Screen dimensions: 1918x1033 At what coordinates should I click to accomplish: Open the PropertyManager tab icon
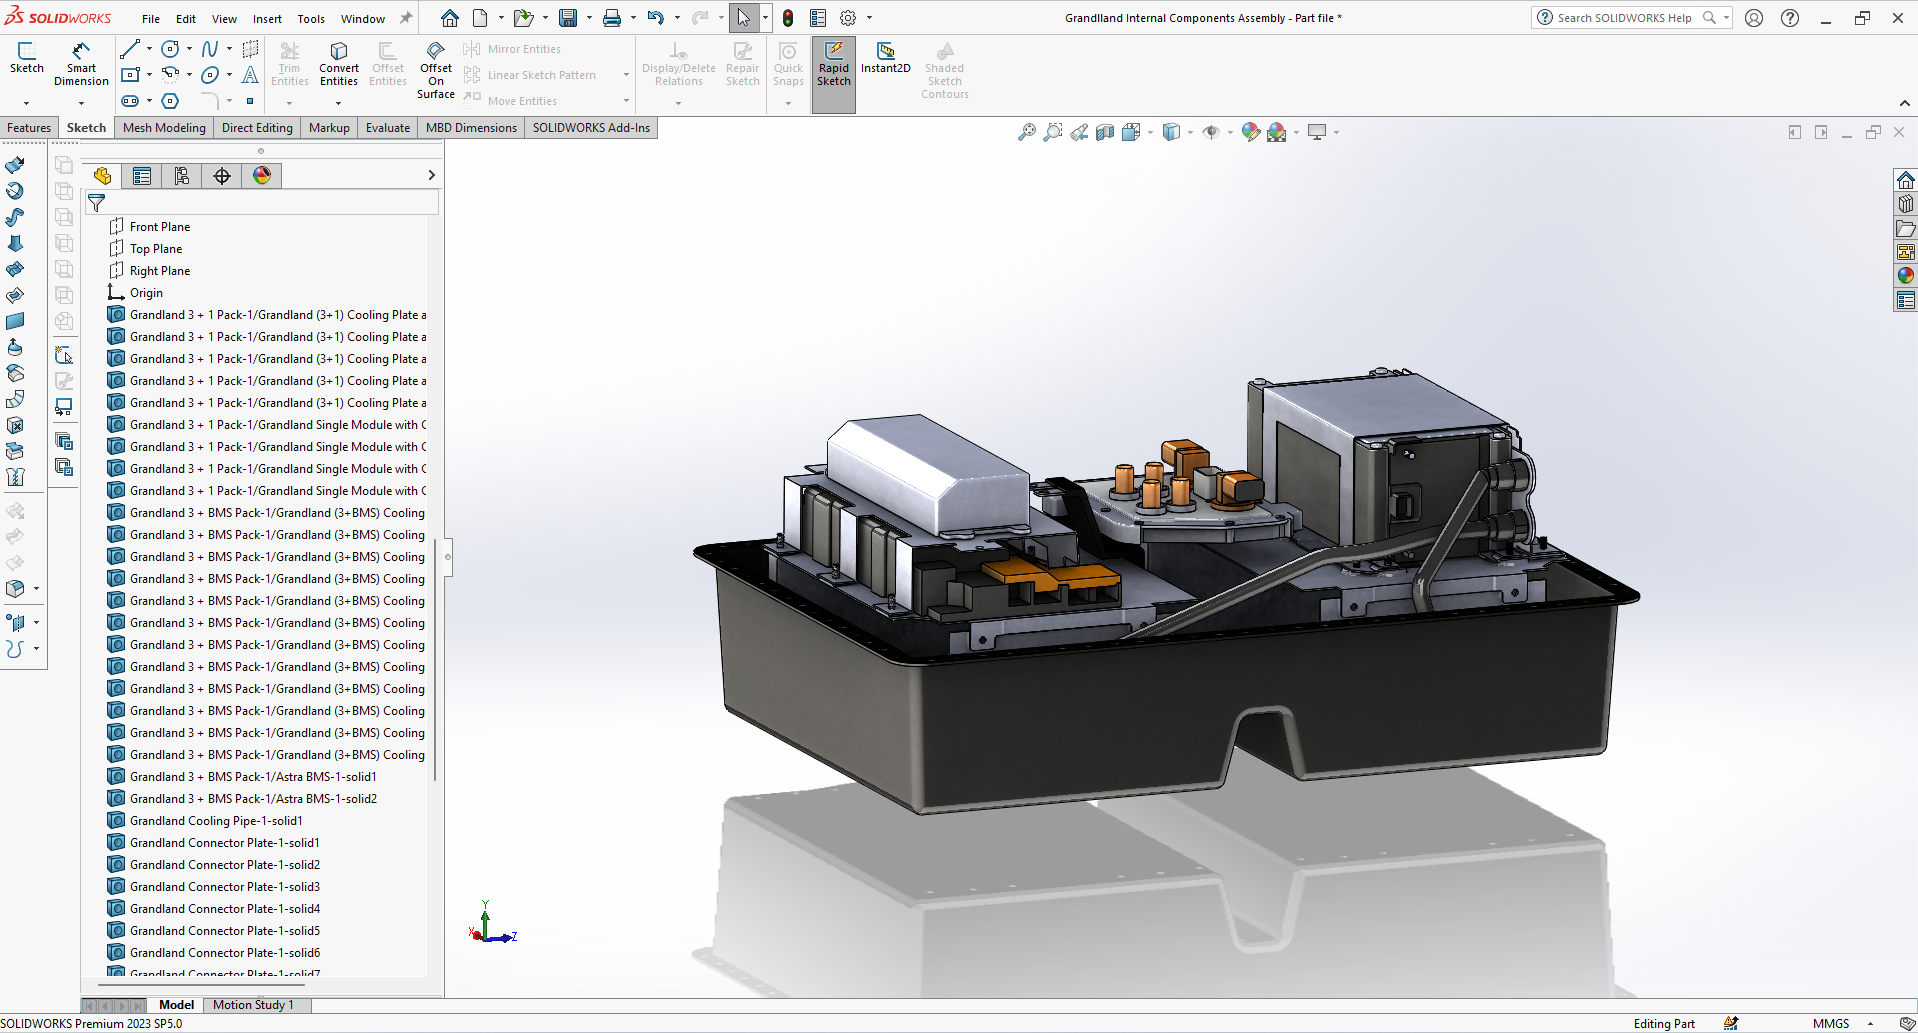pos(142,176)
